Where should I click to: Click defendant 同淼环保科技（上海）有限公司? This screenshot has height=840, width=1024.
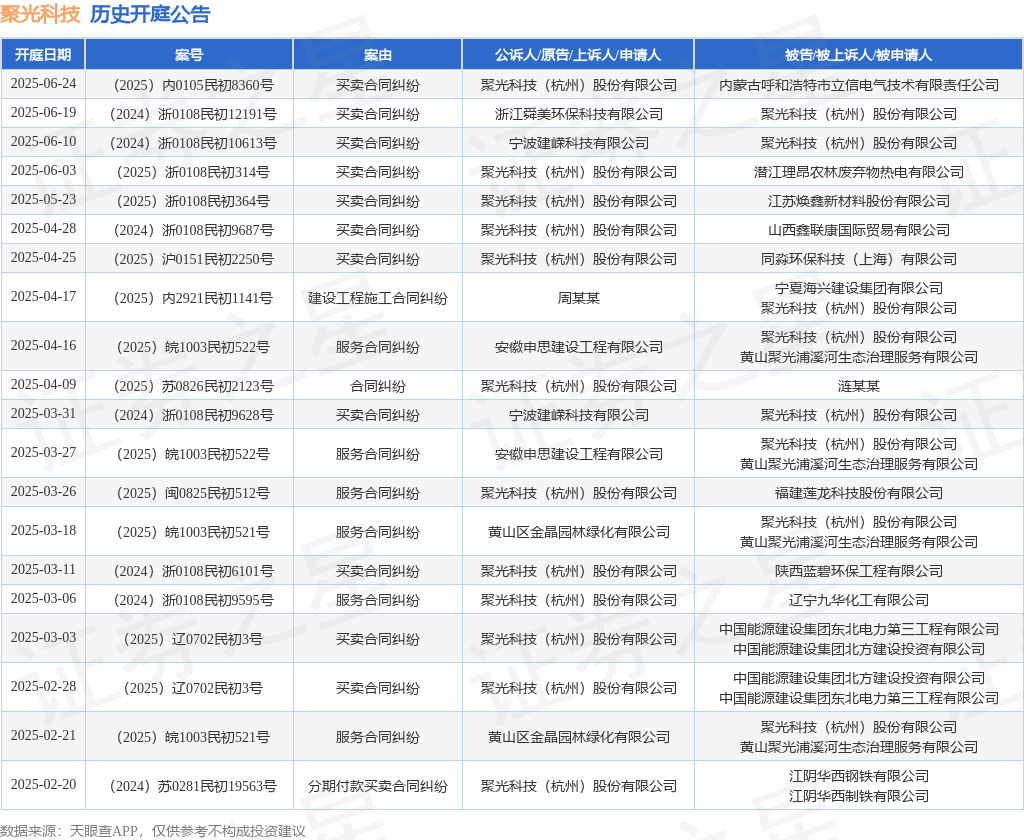click(859, 259)
